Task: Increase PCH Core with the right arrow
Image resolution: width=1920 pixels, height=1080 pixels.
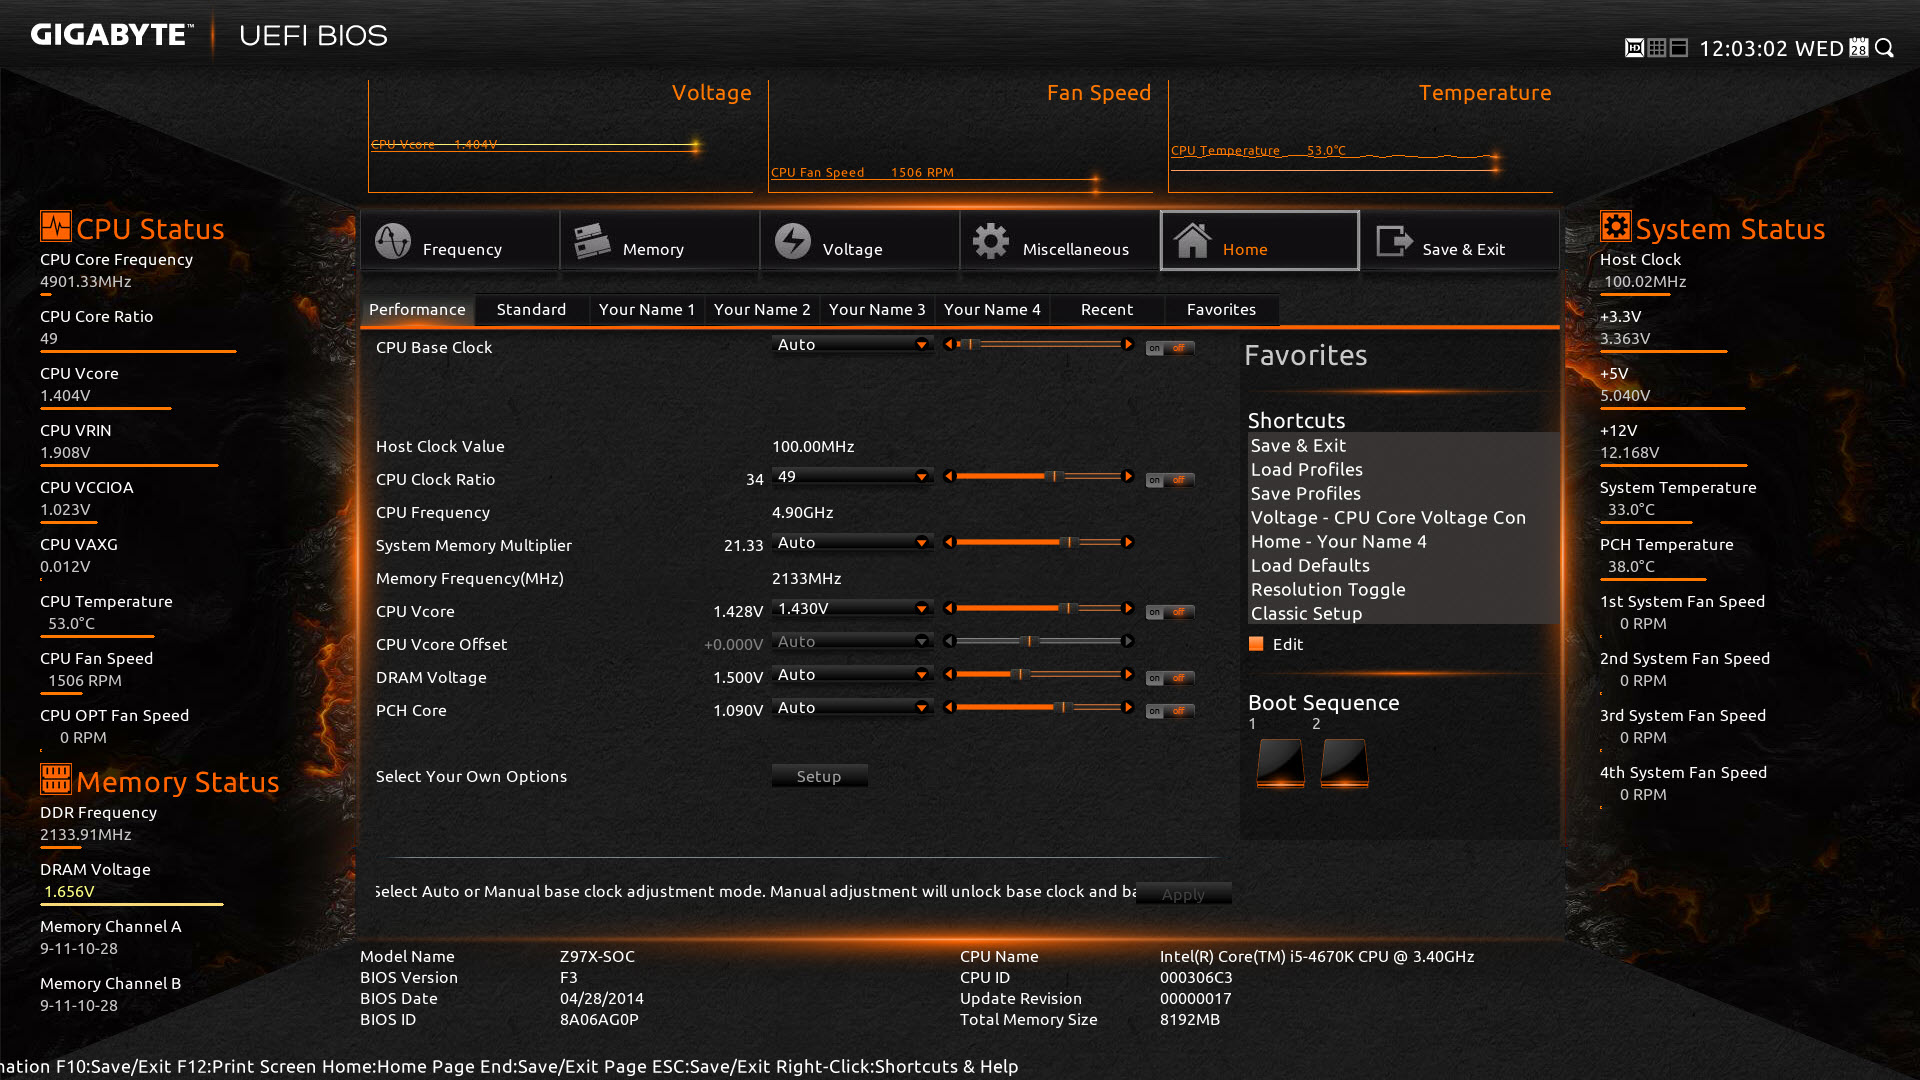Action: click(1128, 707)
